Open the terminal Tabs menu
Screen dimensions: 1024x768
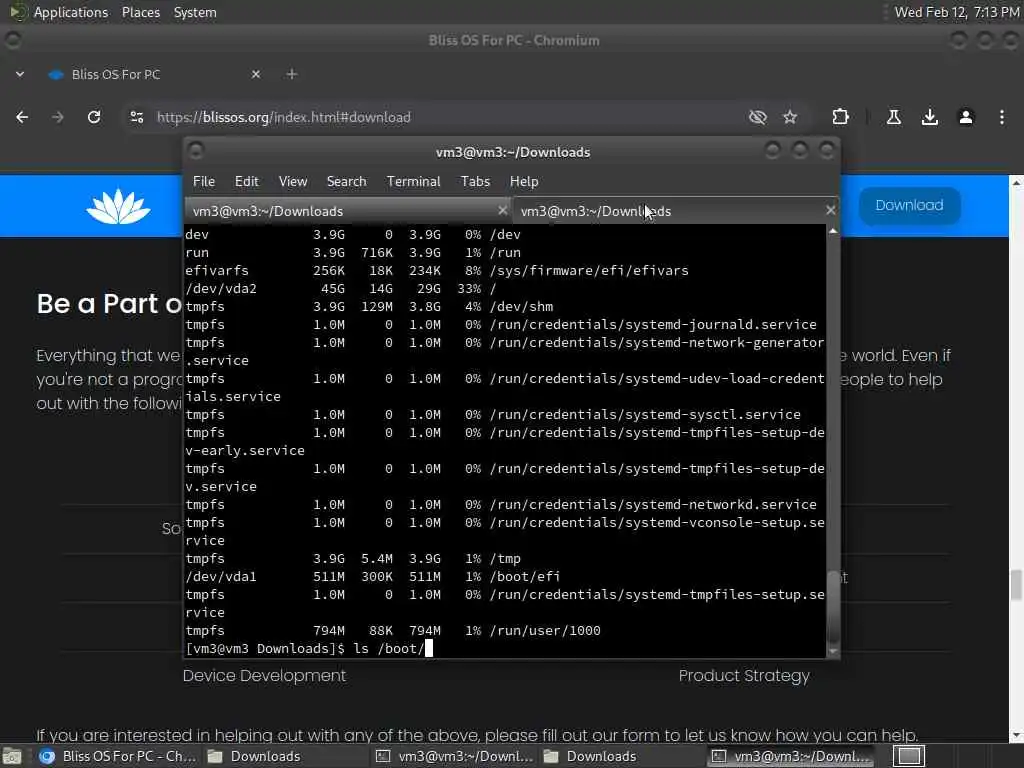point(475,181)
